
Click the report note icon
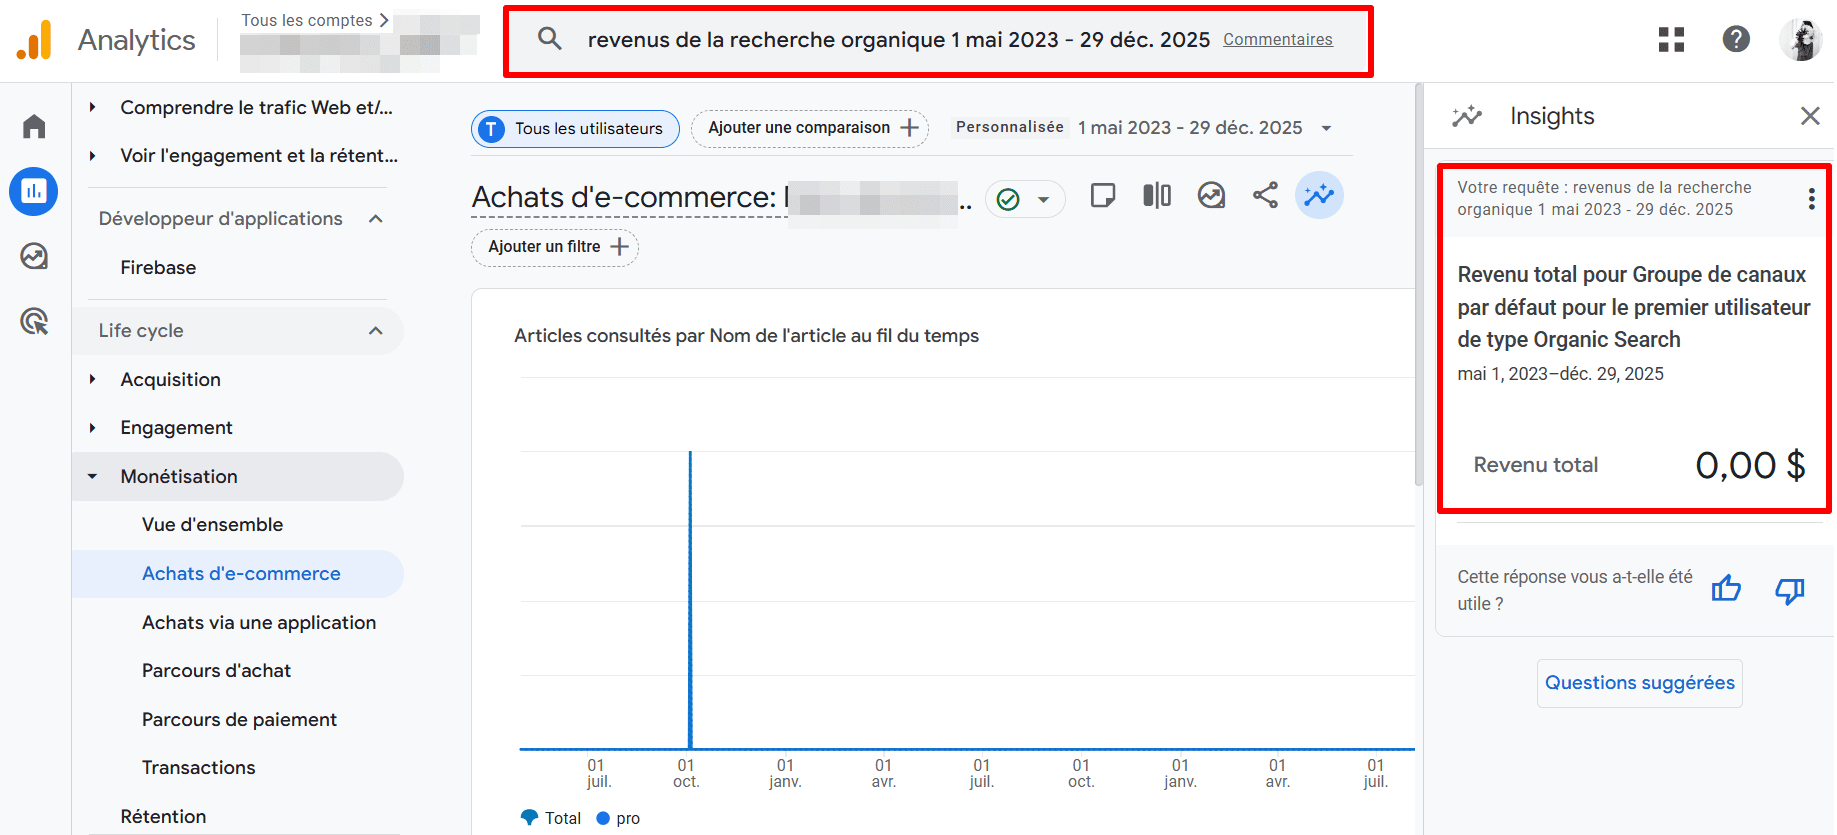coord(1103,195)
